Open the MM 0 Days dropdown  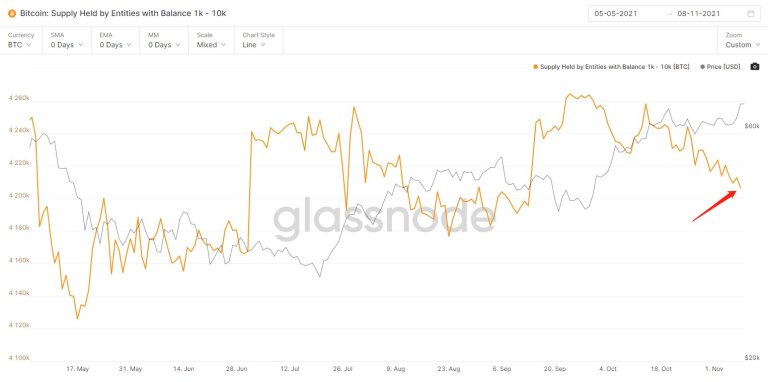[164, 40]
